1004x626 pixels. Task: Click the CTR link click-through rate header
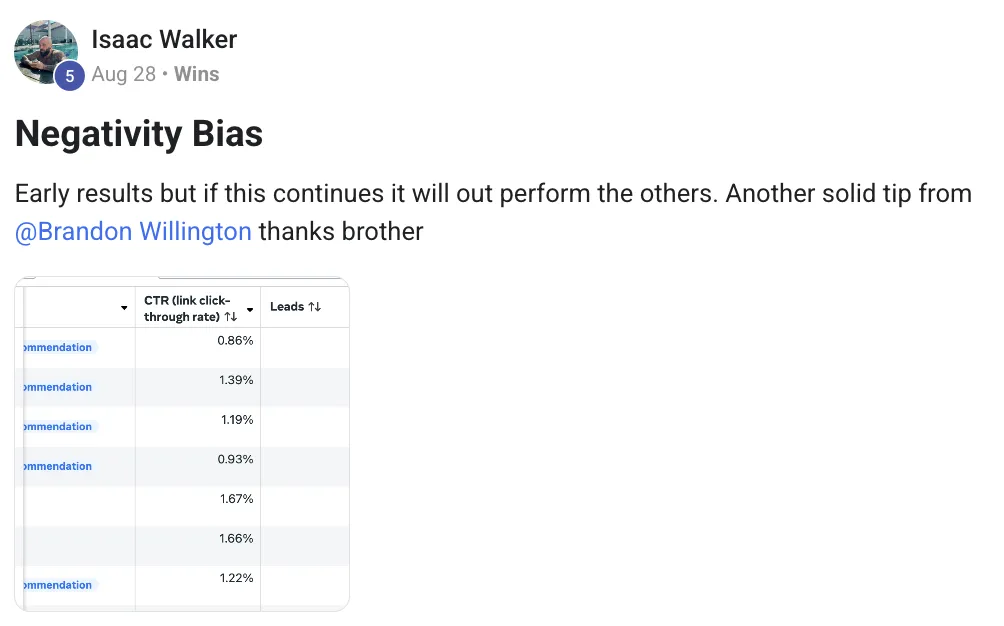[x=186, y=308]
